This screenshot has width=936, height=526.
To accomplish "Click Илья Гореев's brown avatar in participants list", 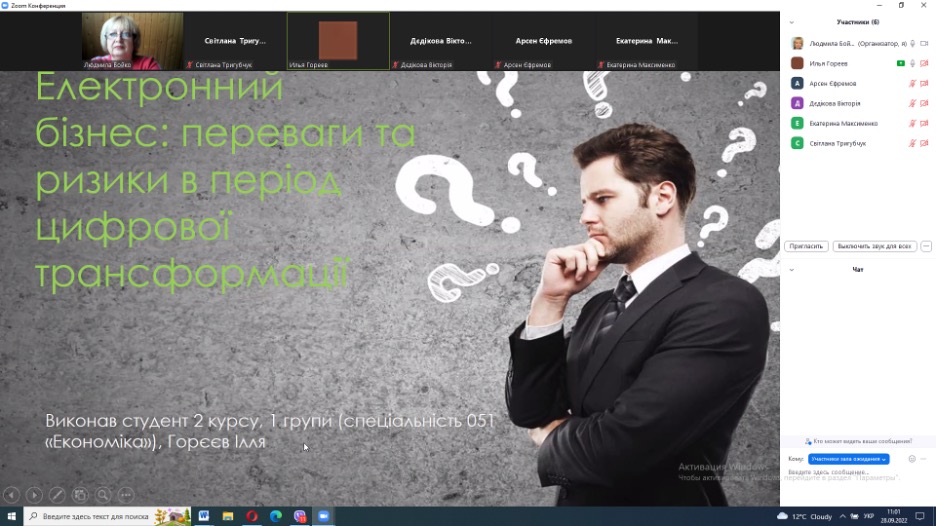I will pos(797,63).
